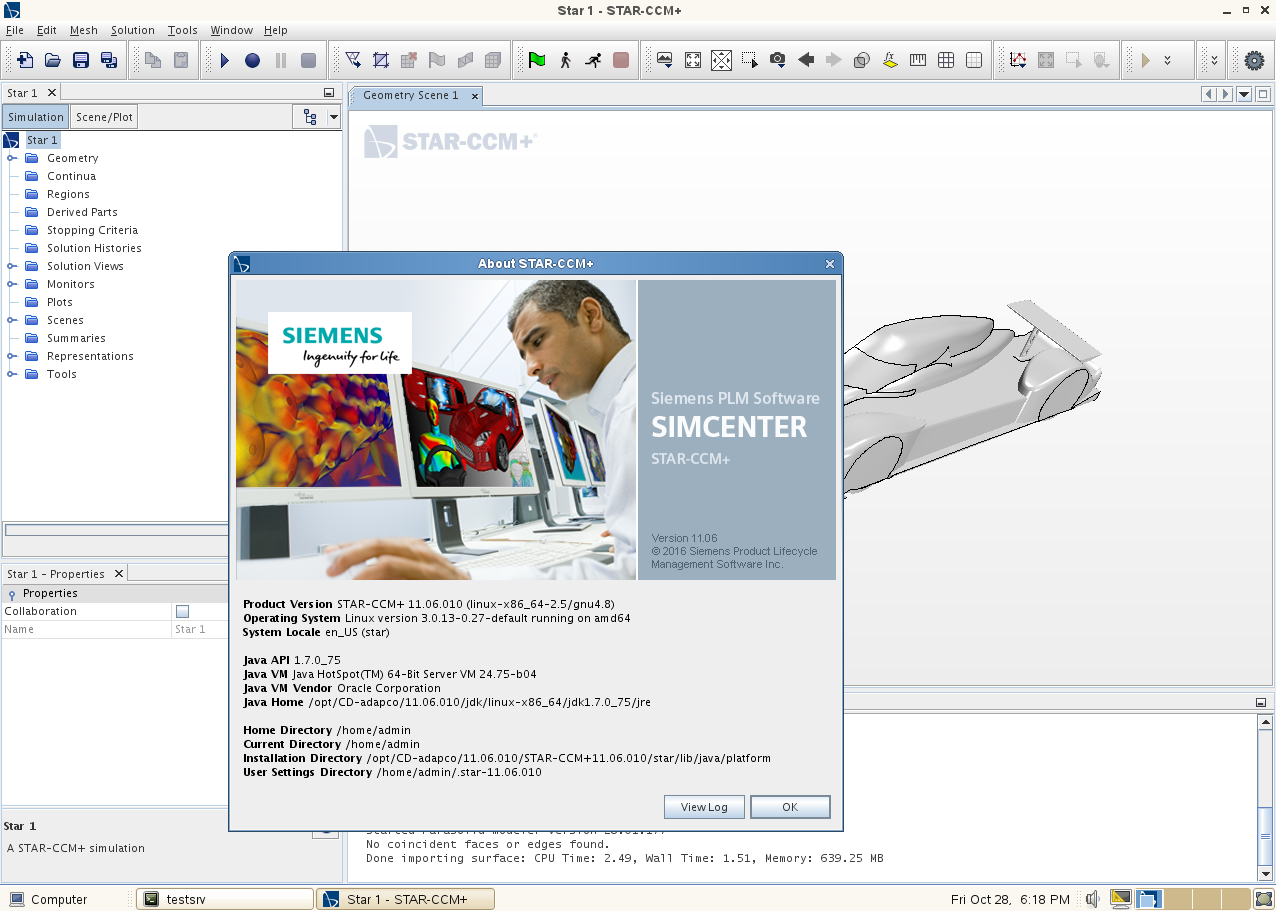Viewport: 1276px width, 911px height.
Task: Select the Stopping Criteria tree item
Action: [x=92, y=230]
